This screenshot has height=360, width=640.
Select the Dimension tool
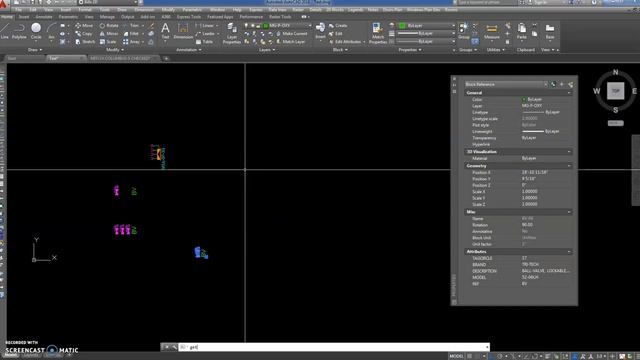click(x=183, y=31)
